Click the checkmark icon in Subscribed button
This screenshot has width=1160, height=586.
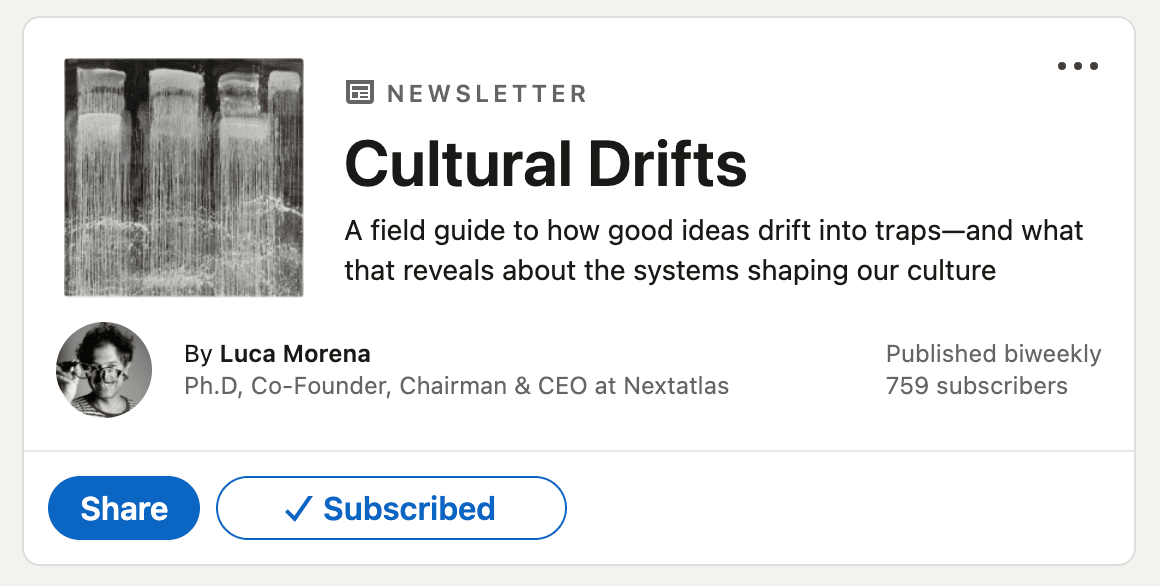[299, 509]
